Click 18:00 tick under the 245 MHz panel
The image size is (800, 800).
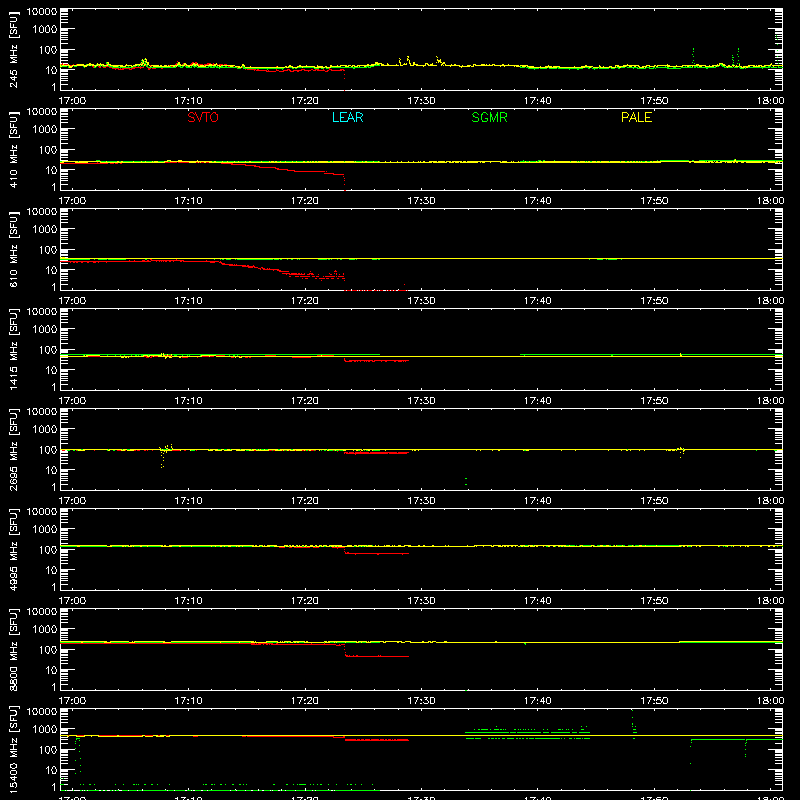(770, 101)
